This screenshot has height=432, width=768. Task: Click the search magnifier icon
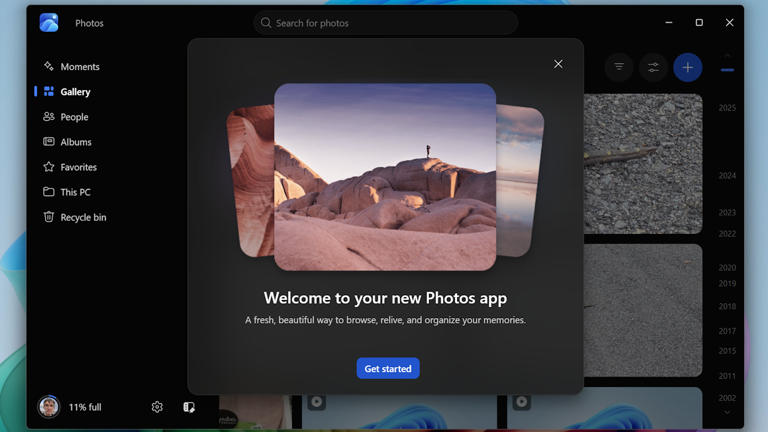[266, 23]
